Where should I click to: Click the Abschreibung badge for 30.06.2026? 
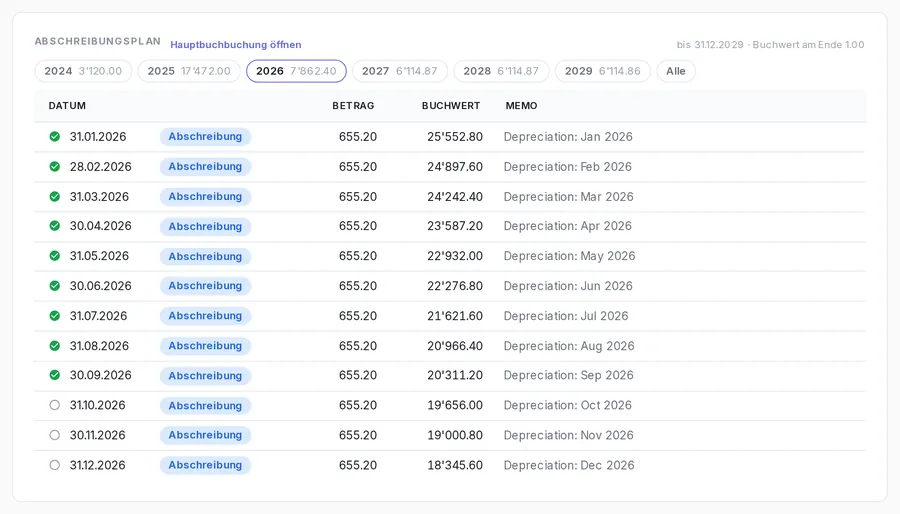tap(205, 286)
